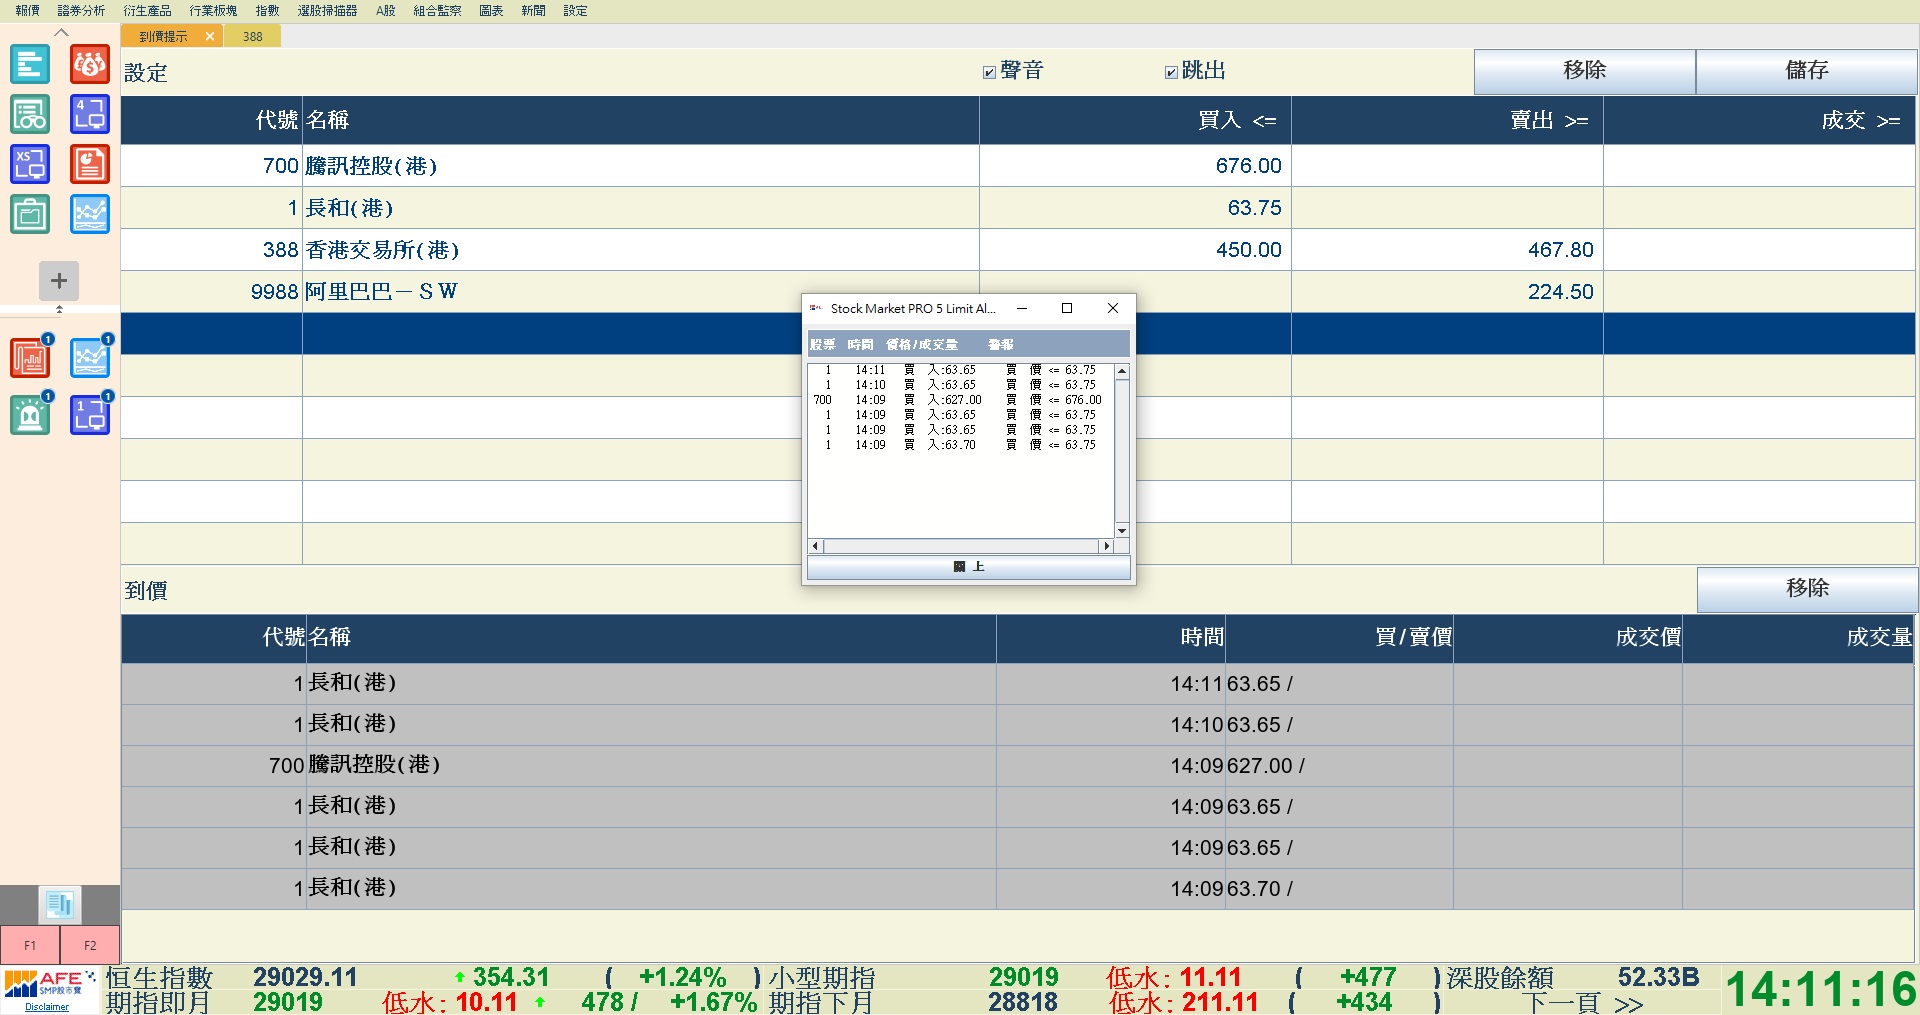Image resolution: width=1920 pixels, height=1015 pixels.
Task: Click the F2 button
Action: 90,945
